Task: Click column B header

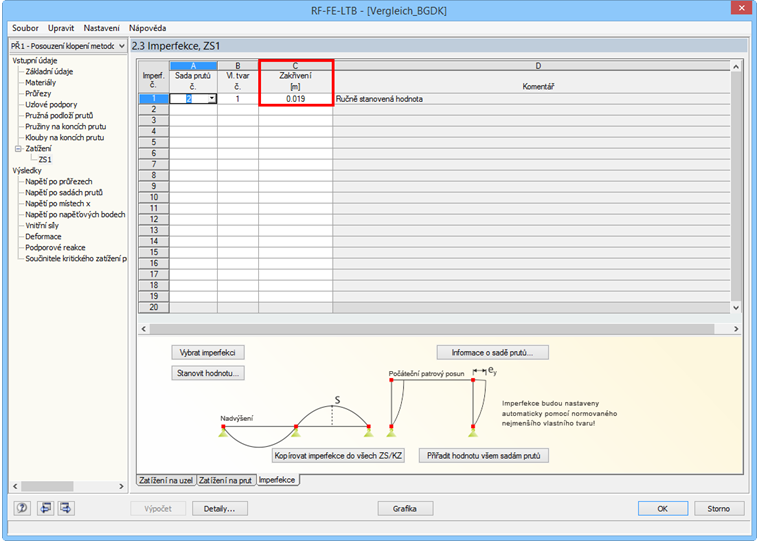Action: pos(238,65)
